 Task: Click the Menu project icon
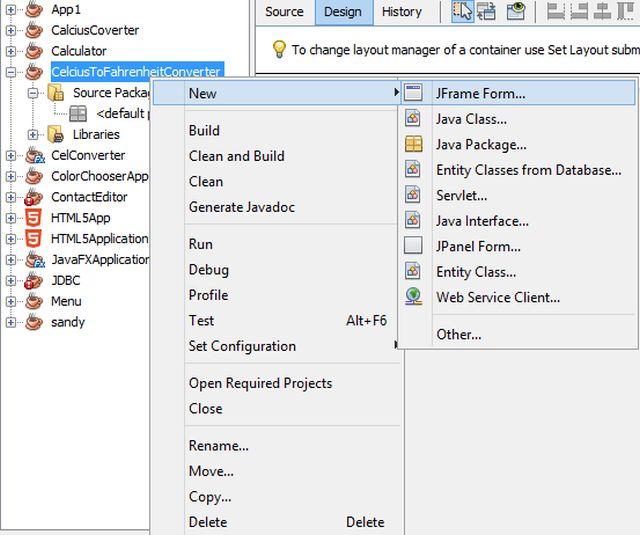34,301
